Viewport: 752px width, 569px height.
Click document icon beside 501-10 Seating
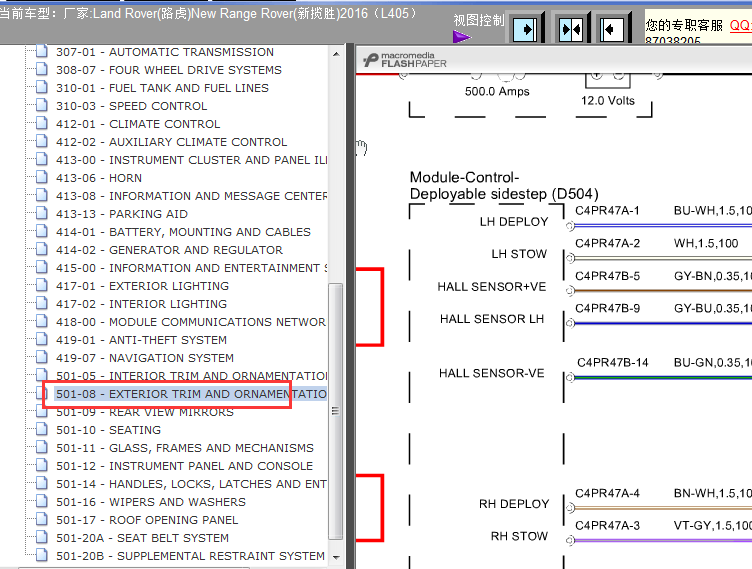42,429
